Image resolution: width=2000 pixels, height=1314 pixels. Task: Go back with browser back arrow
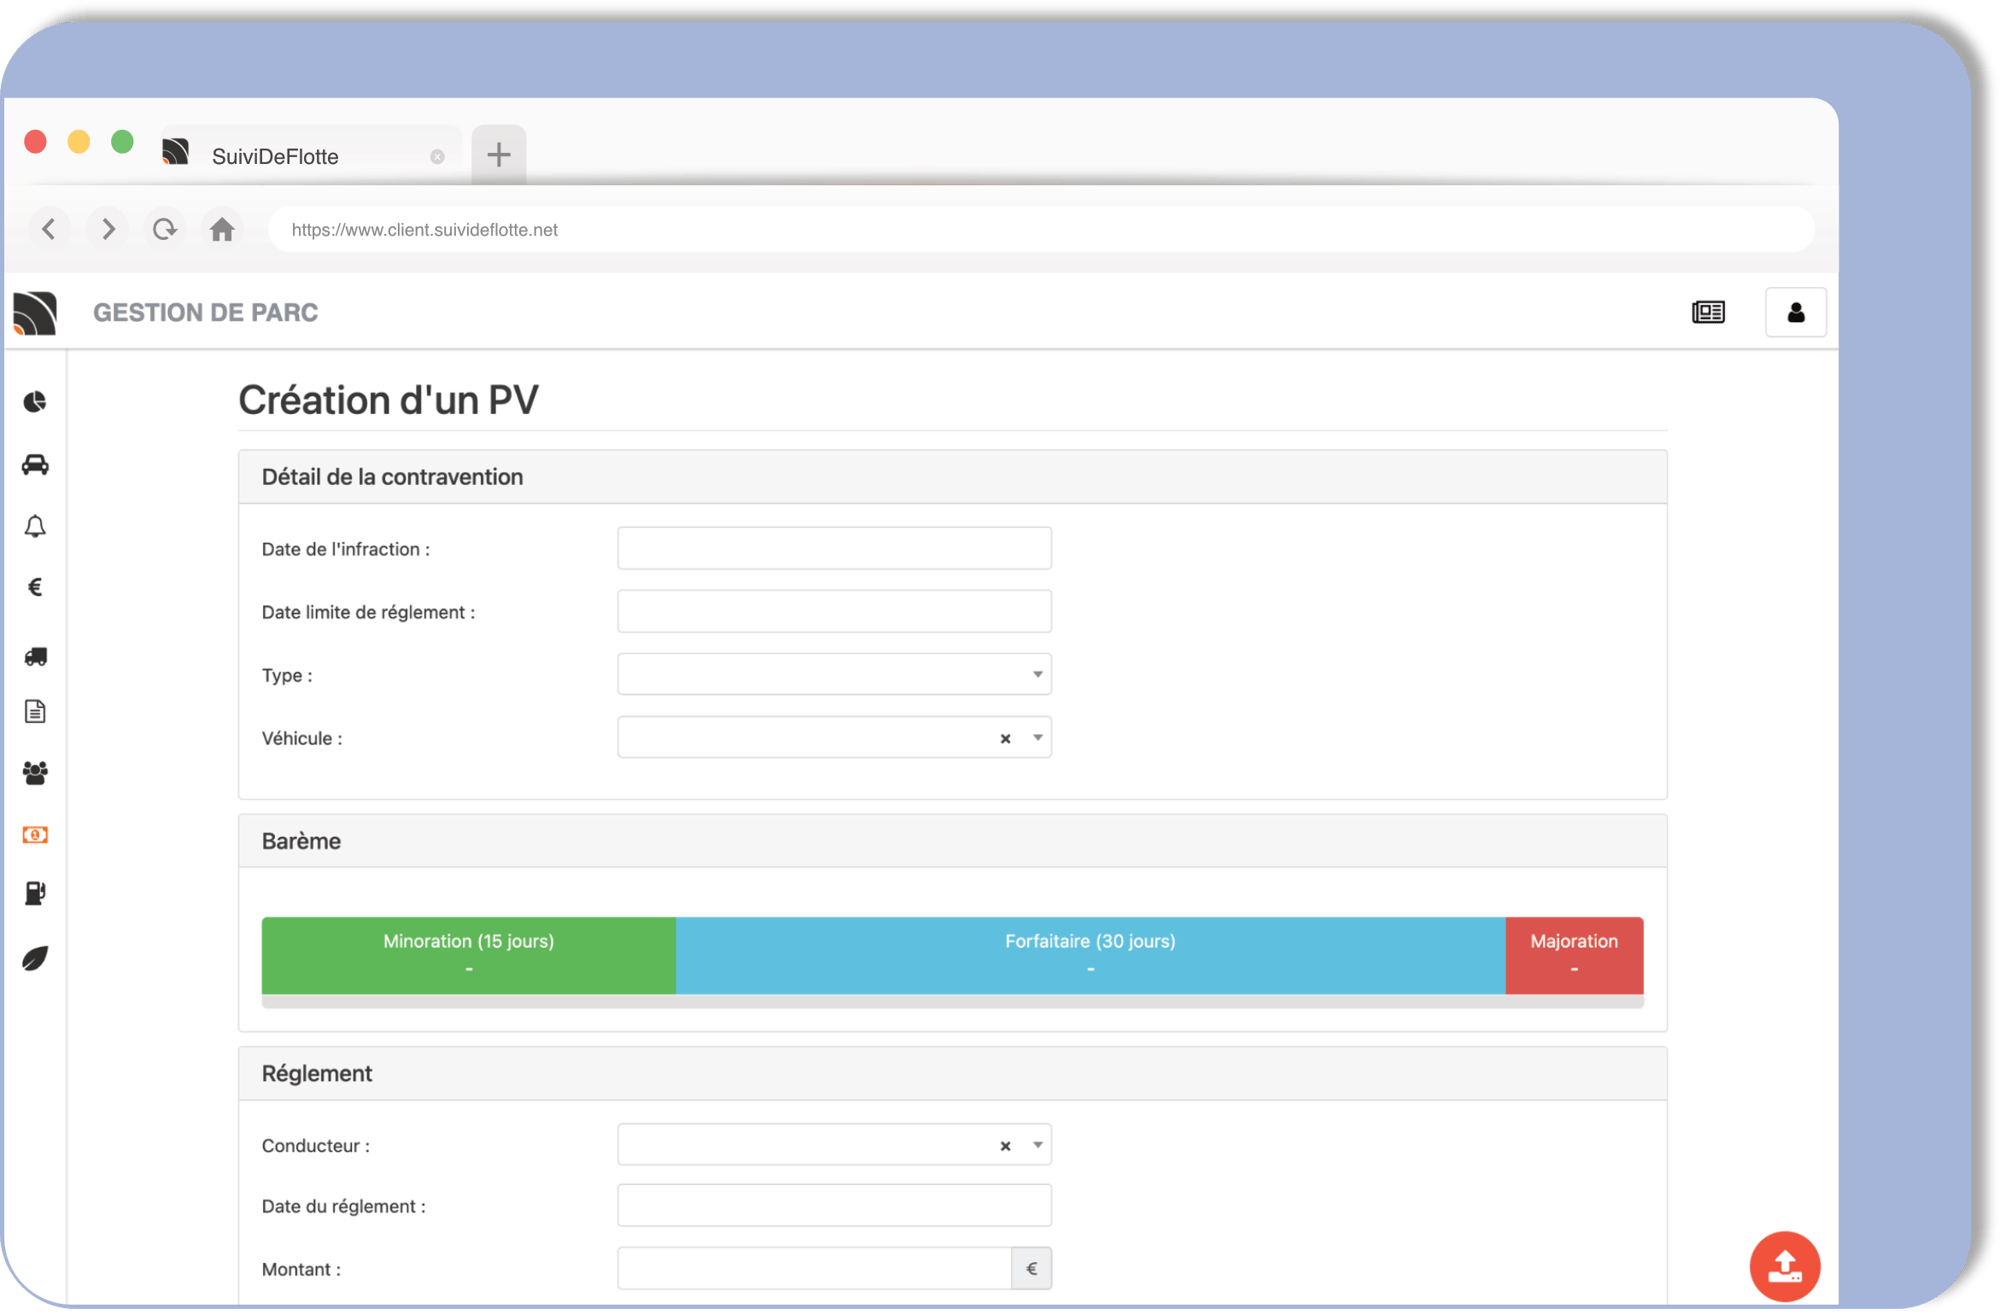coord(48,229)
